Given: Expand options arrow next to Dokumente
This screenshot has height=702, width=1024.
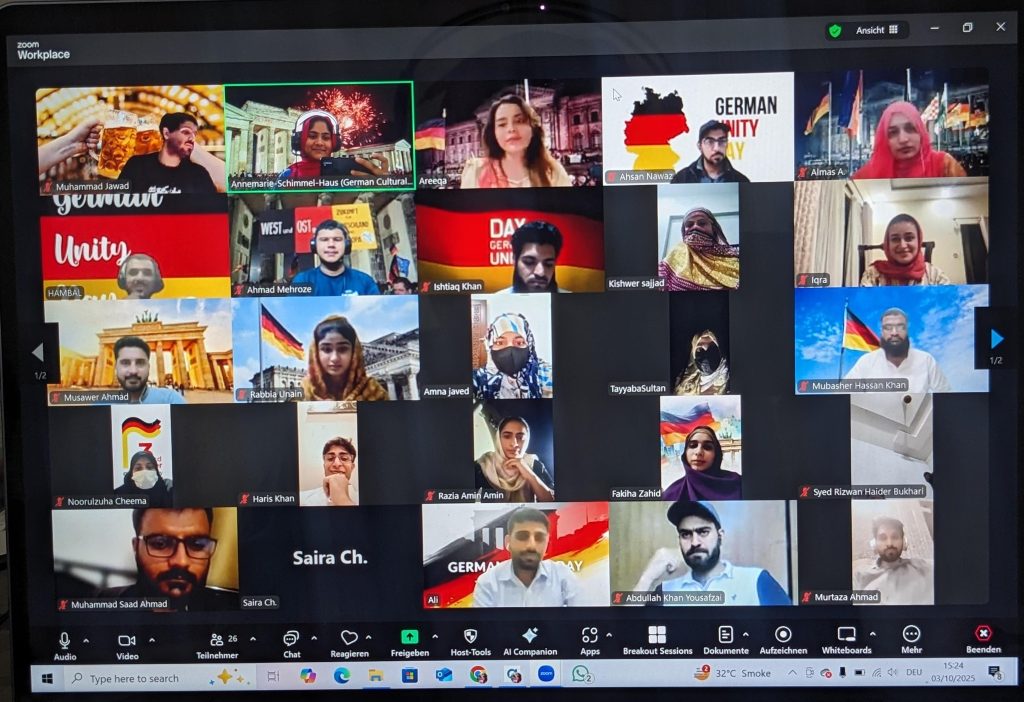Looking at the screenshot, I should coord(749,635).
